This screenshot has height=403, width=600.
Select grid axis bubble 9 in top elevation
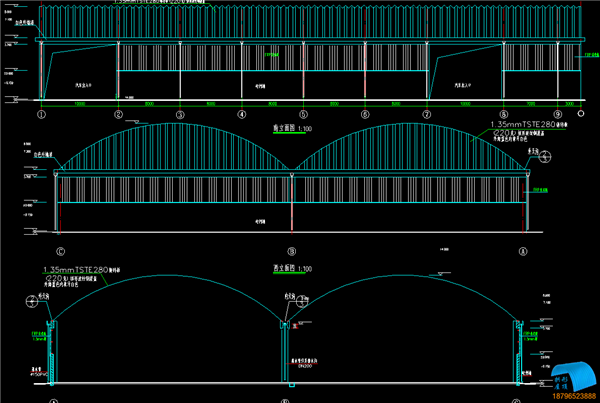tap(558, 114)
